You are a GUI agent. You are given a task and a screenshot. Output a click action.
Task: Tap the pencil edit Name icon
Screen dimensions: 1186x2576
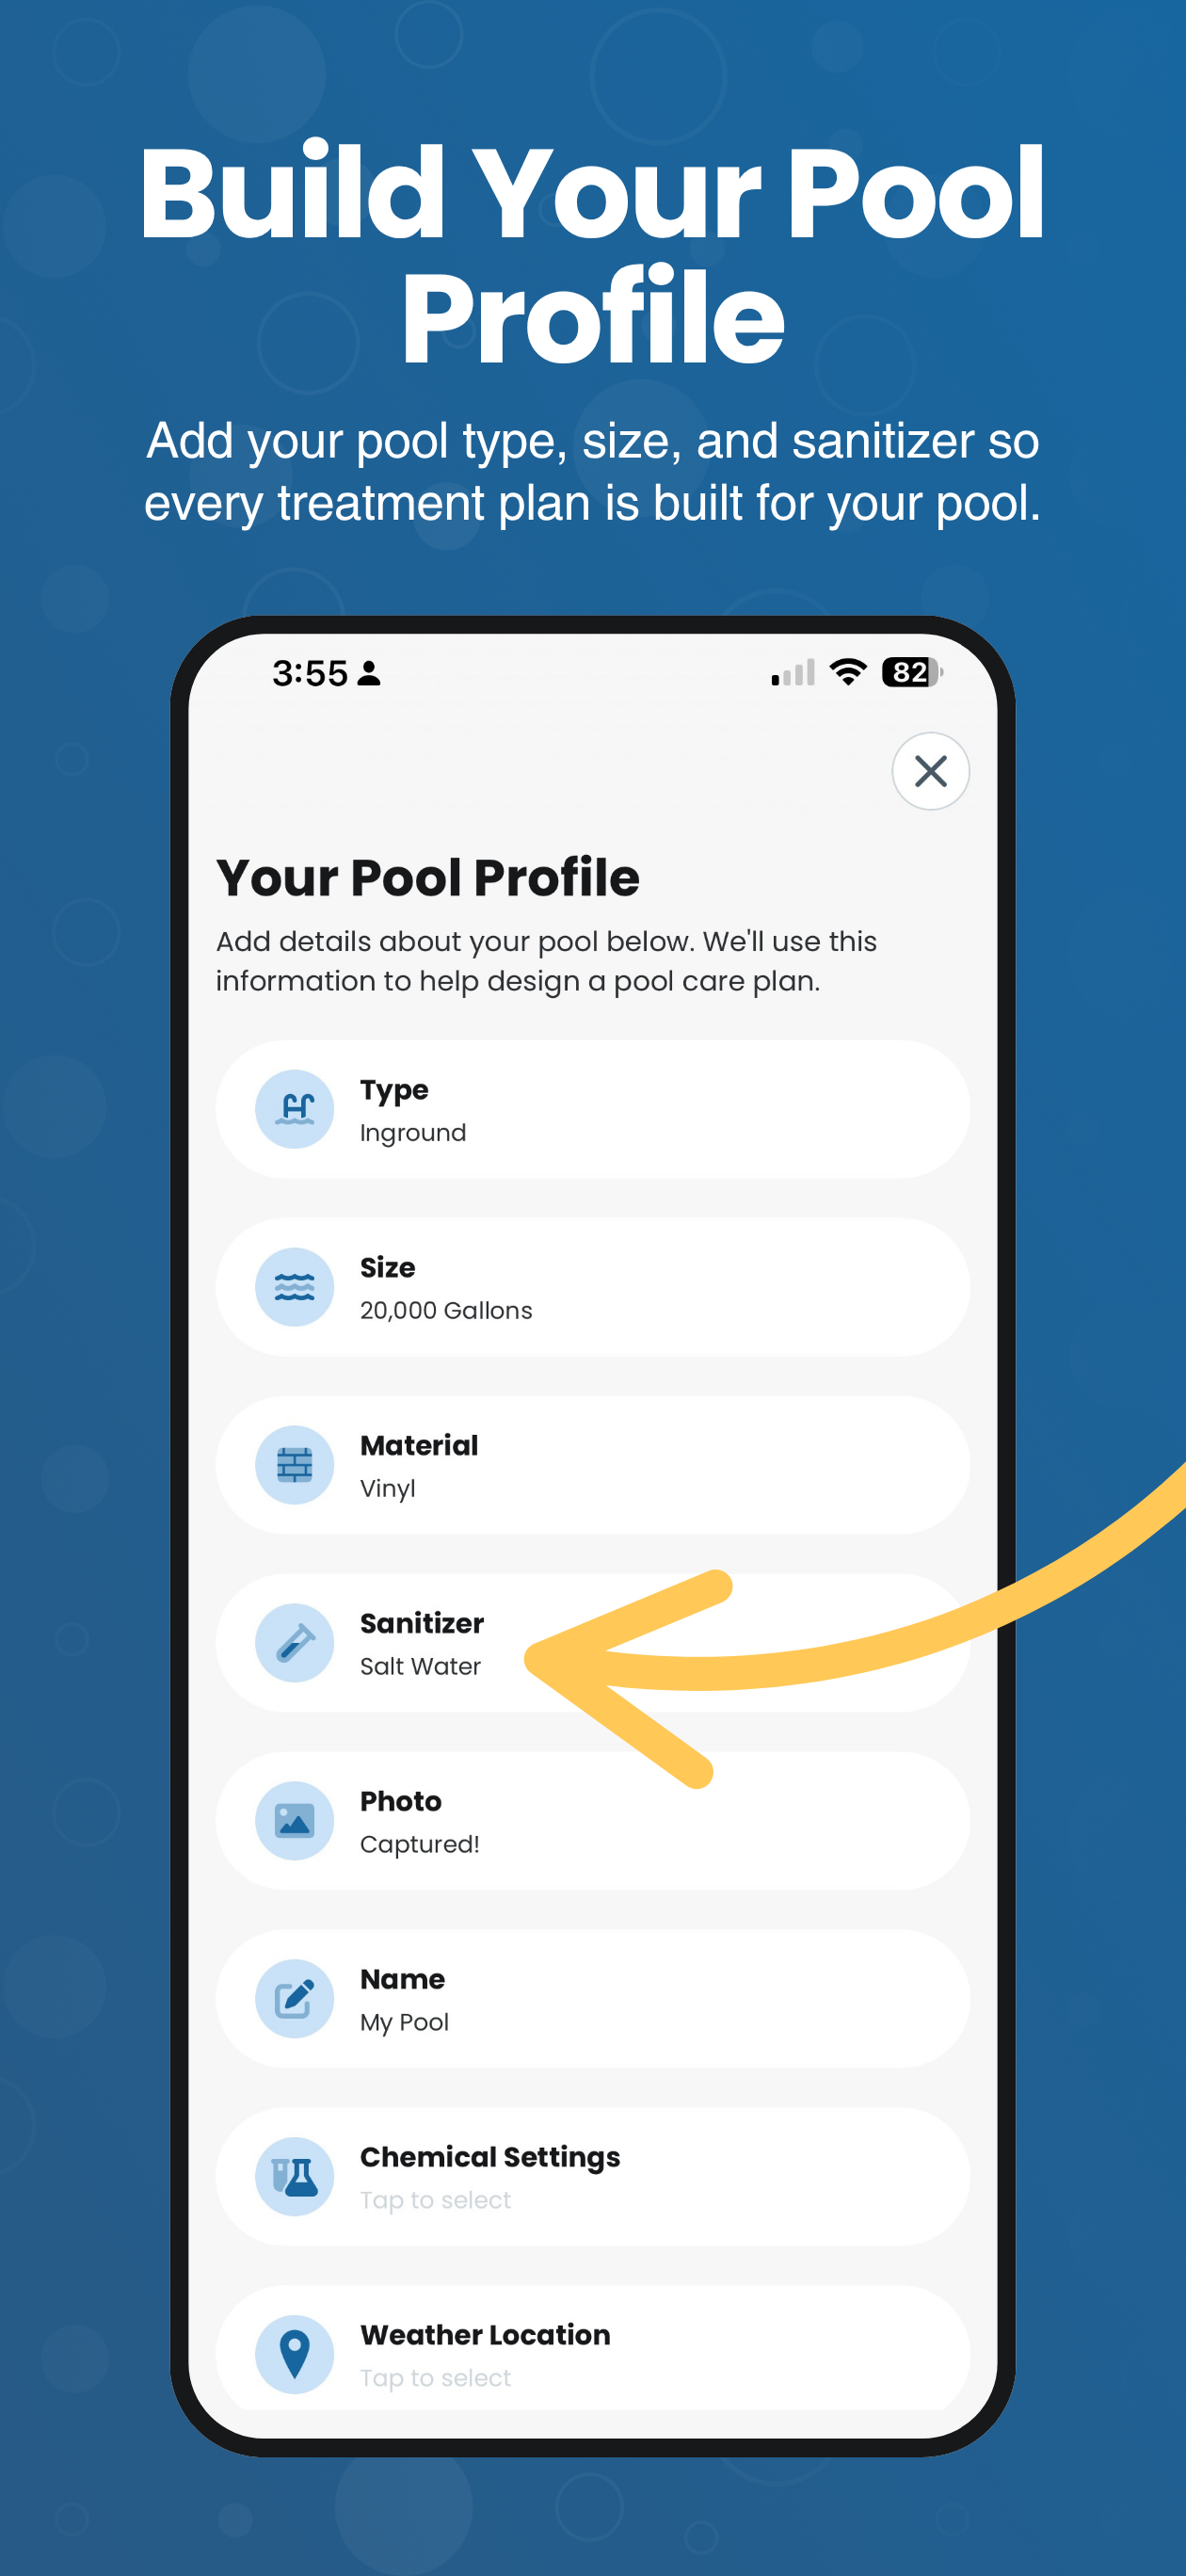point(294,1999)
